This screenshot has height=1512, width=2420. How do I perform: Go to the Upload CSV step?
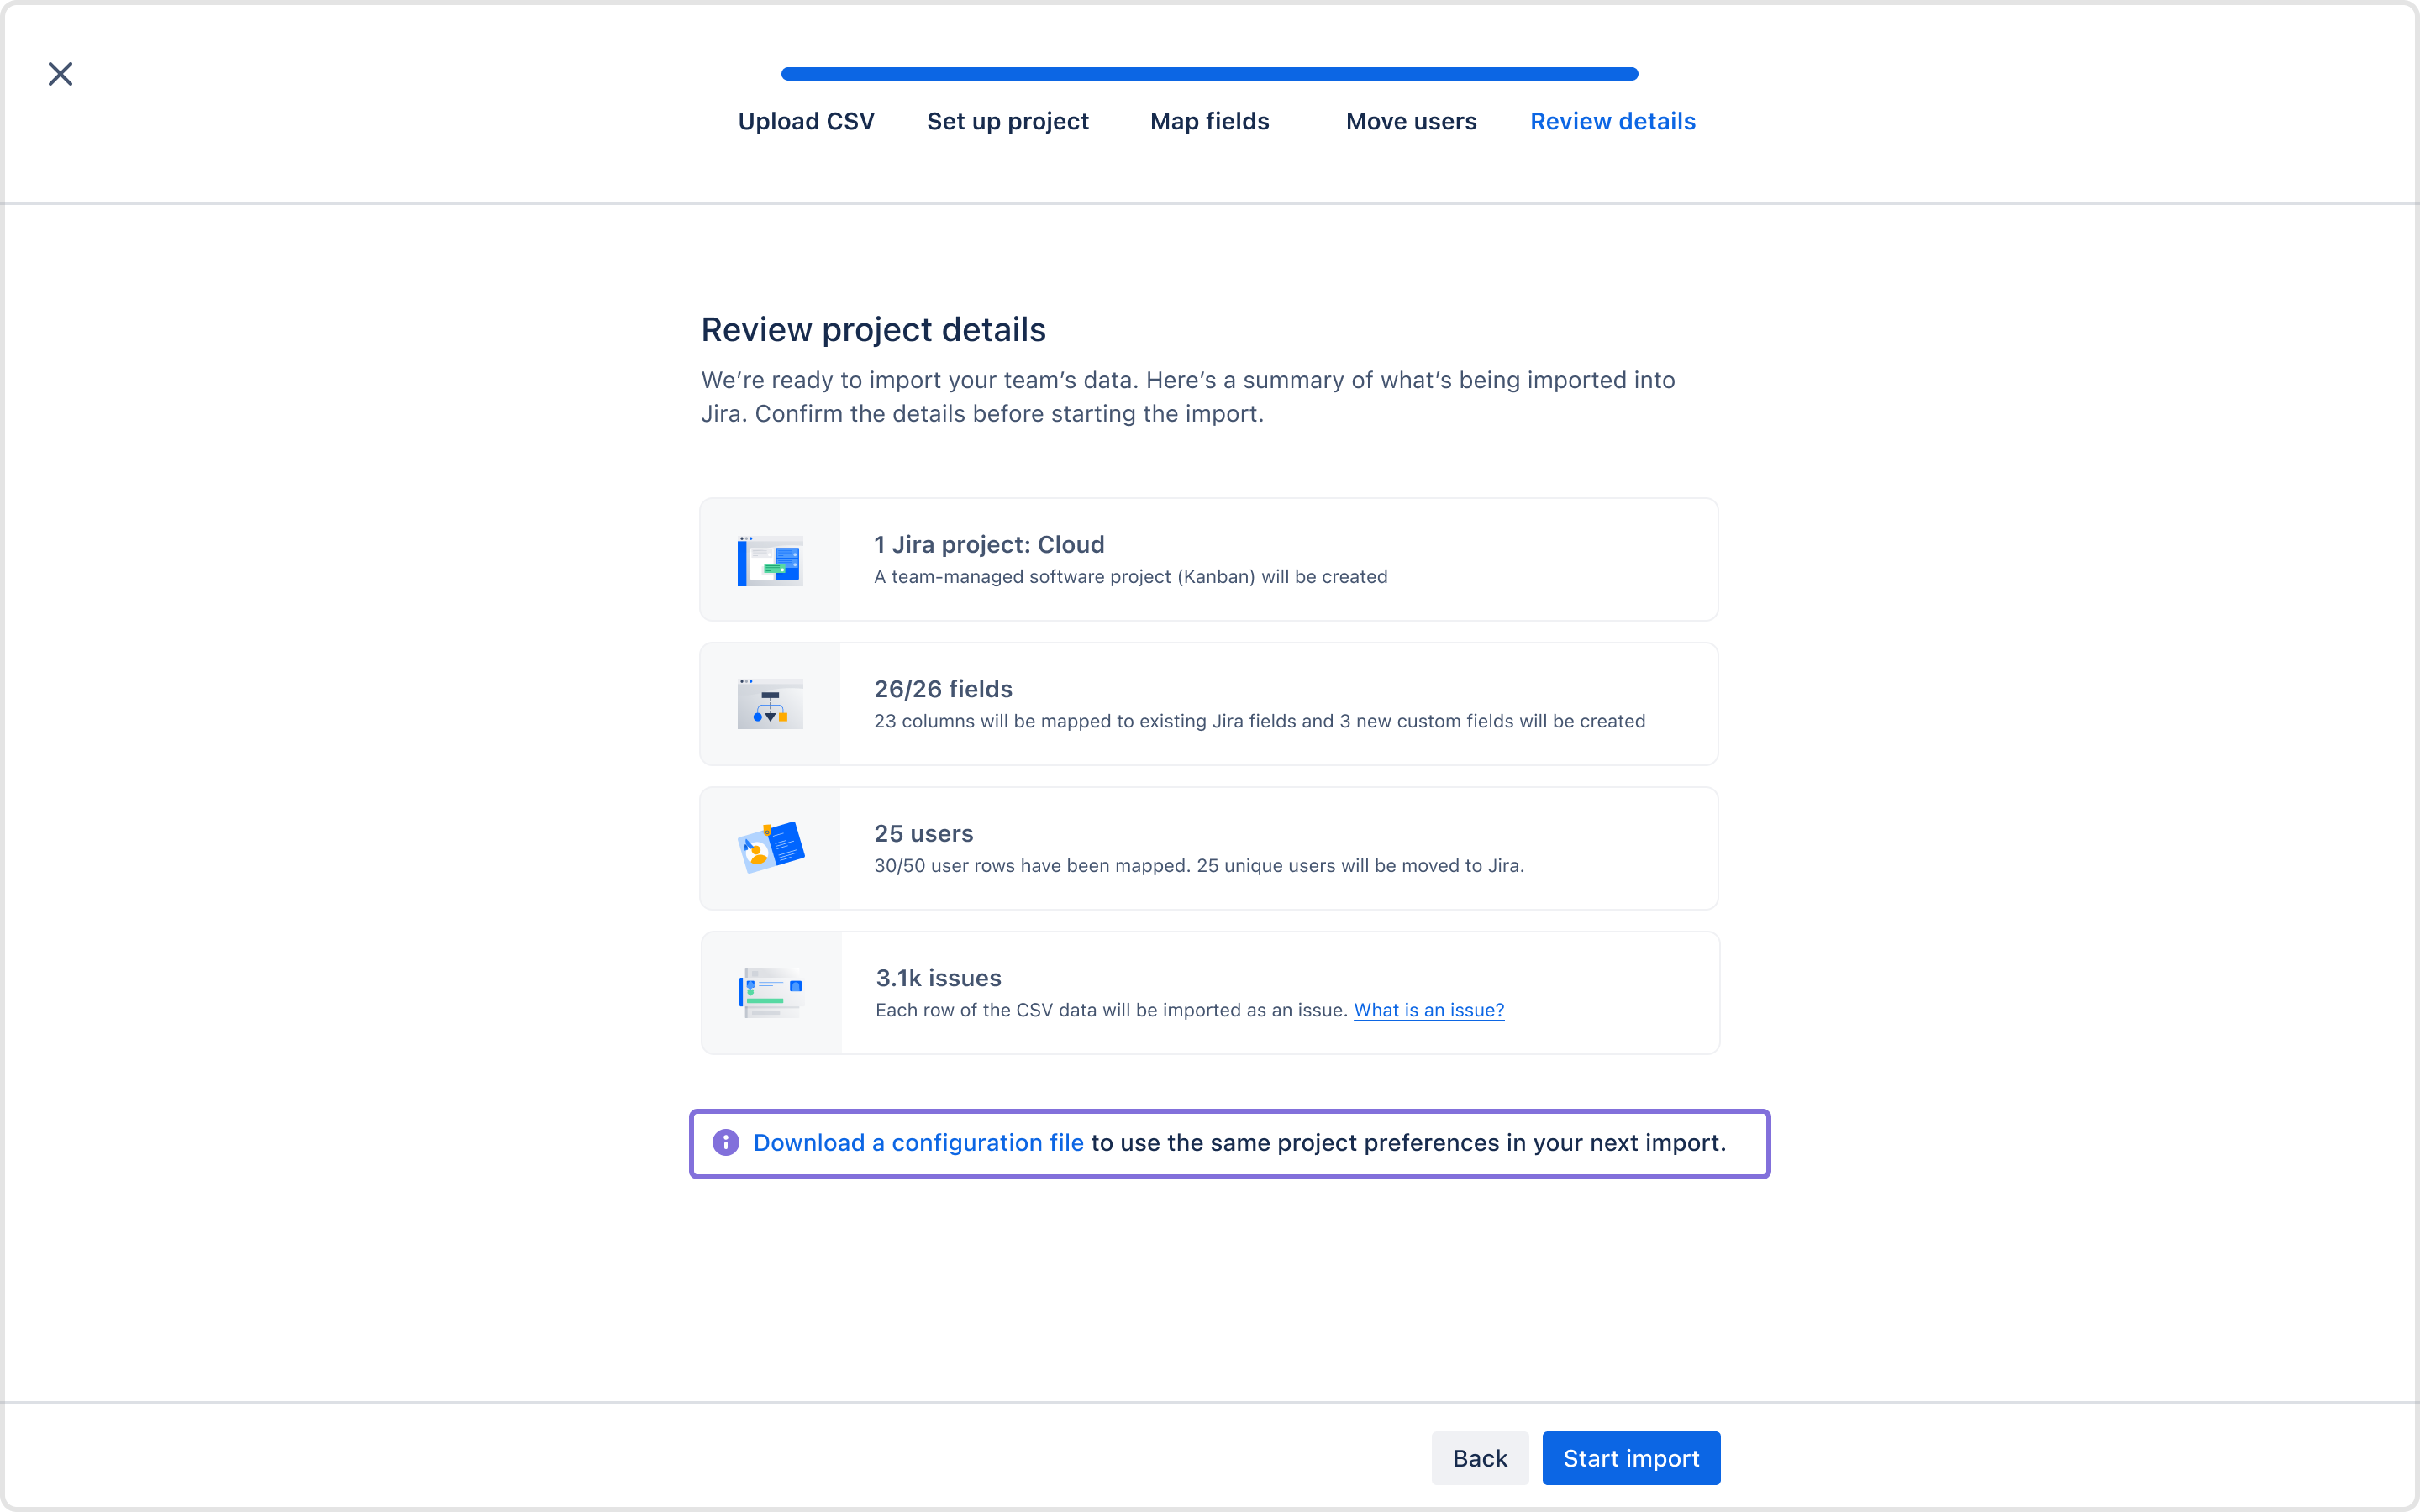(x=806, y=121)
